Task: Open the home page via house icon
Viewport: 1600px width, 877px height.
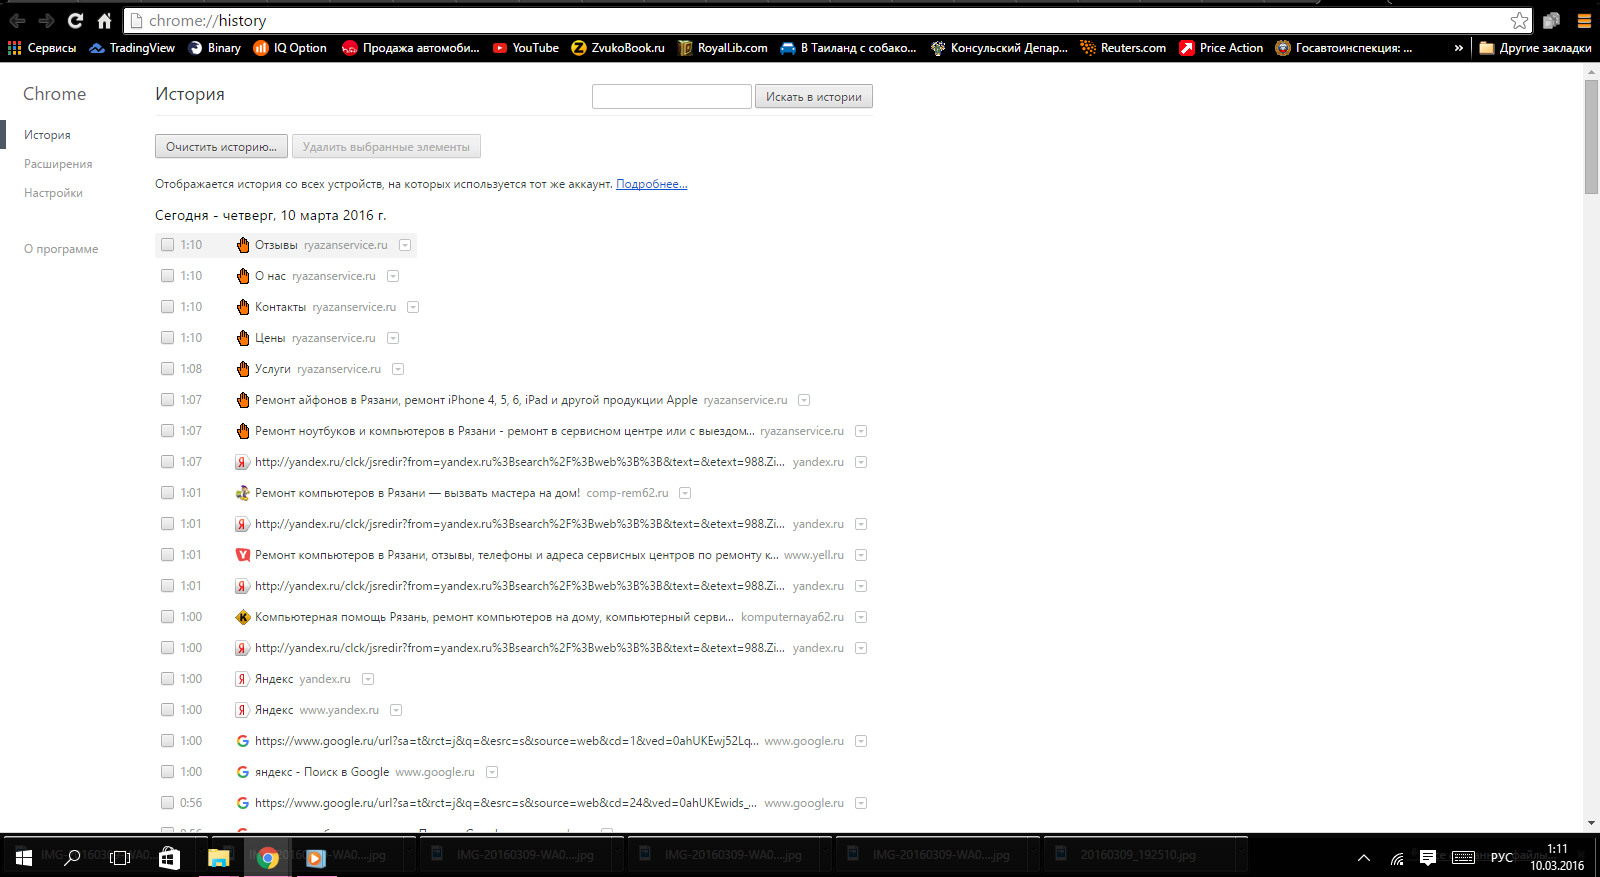Action: coord(104,21)
